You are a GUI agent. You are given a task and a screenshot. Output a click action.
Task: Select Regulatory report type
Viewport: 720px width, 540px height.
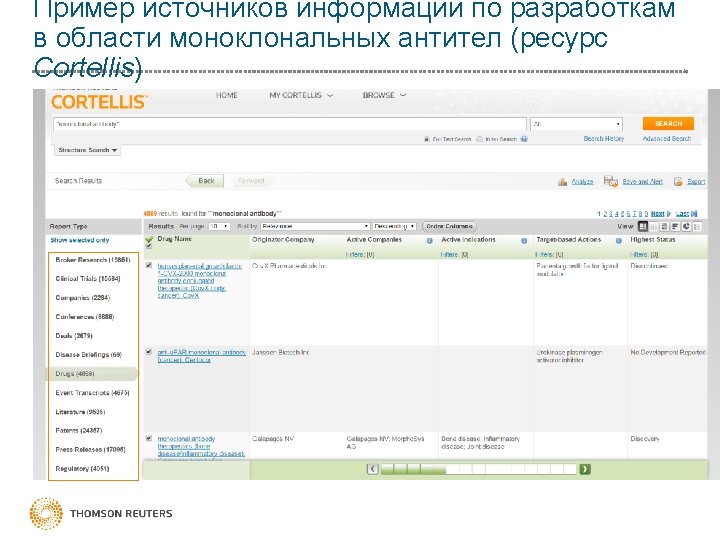pyautogui.click(x=82, y=468)
